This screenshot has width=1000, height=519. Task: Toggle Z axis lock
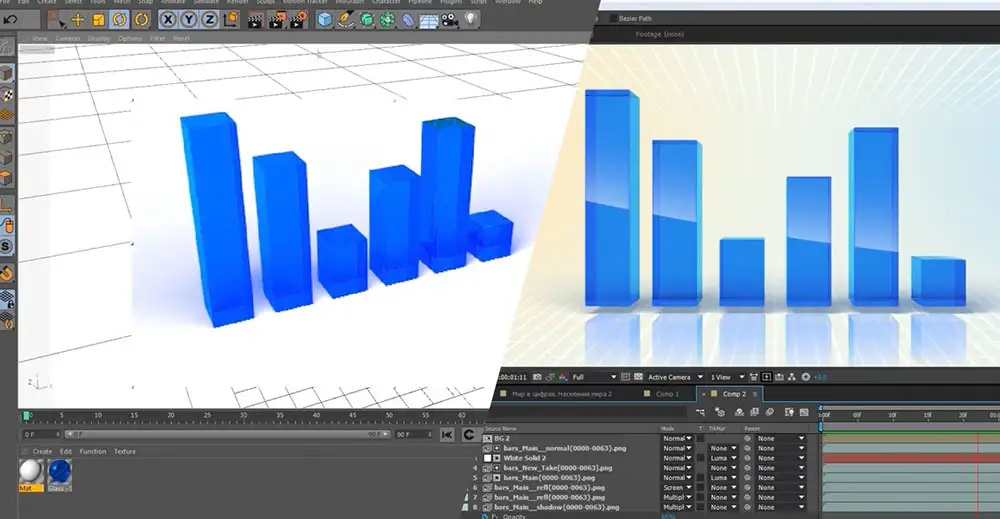click(210, 20)
